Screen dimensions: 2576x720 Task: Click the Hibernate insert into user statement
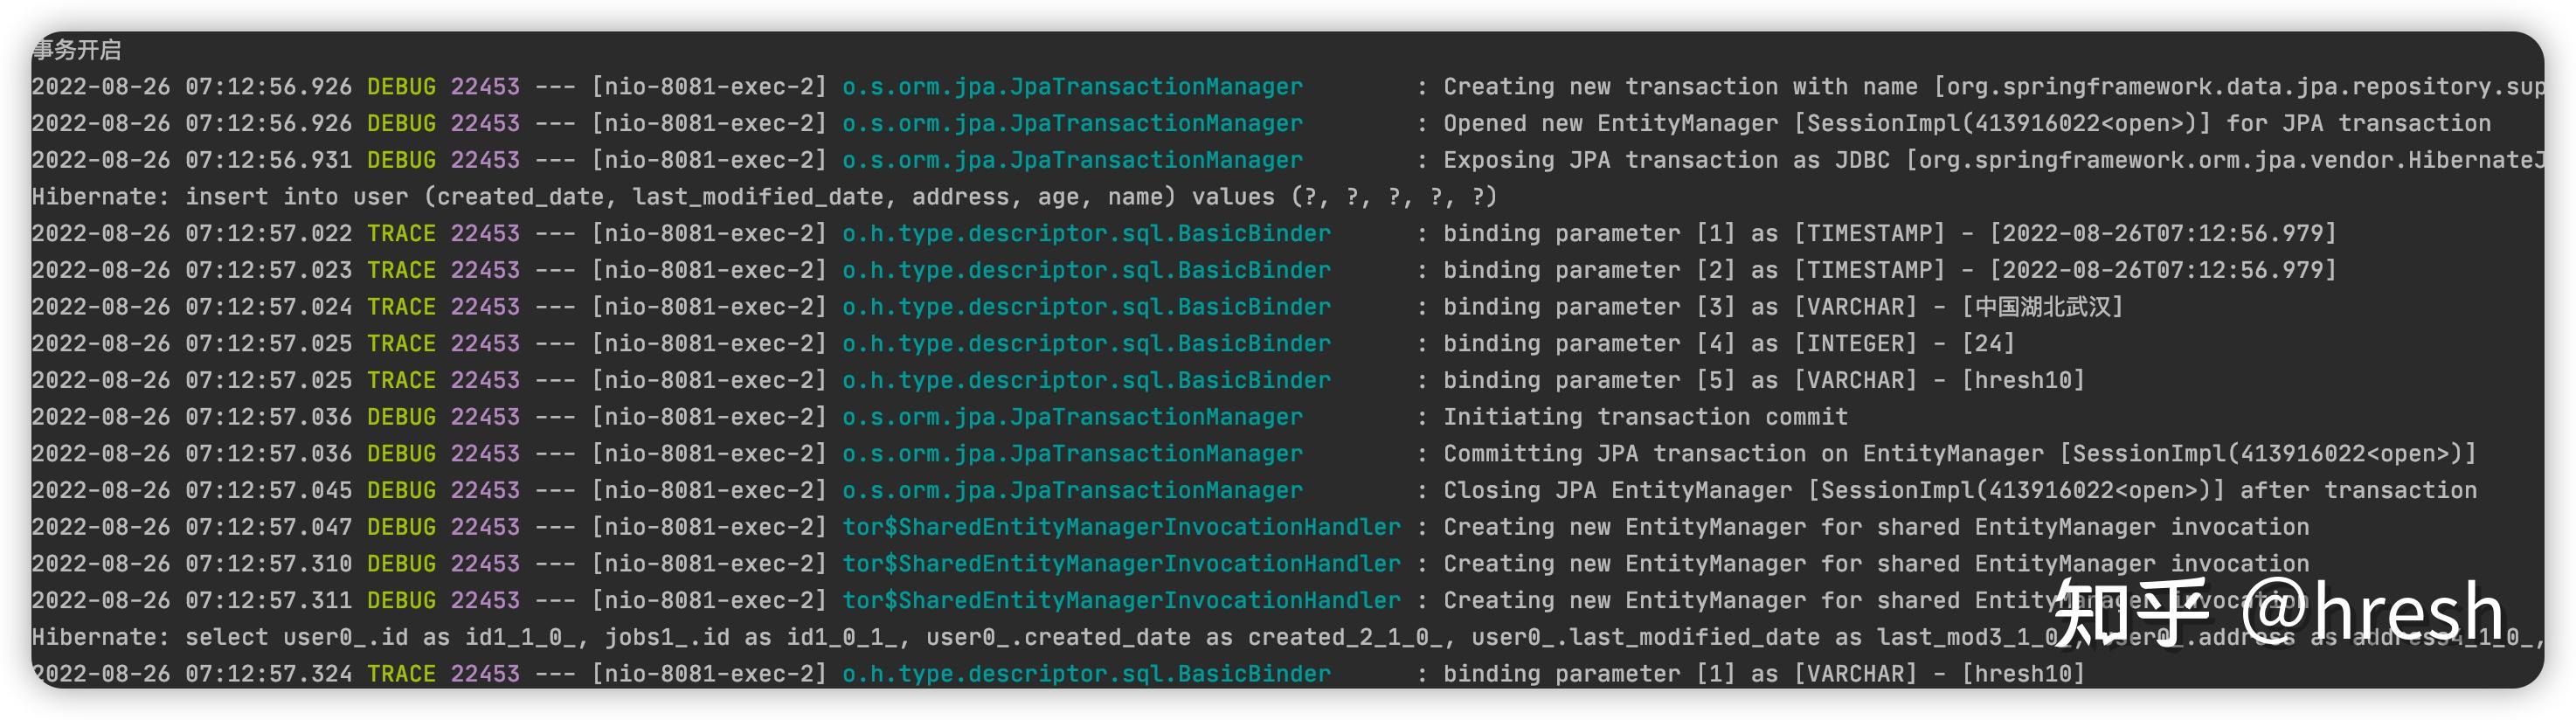(x=764, y=197)
